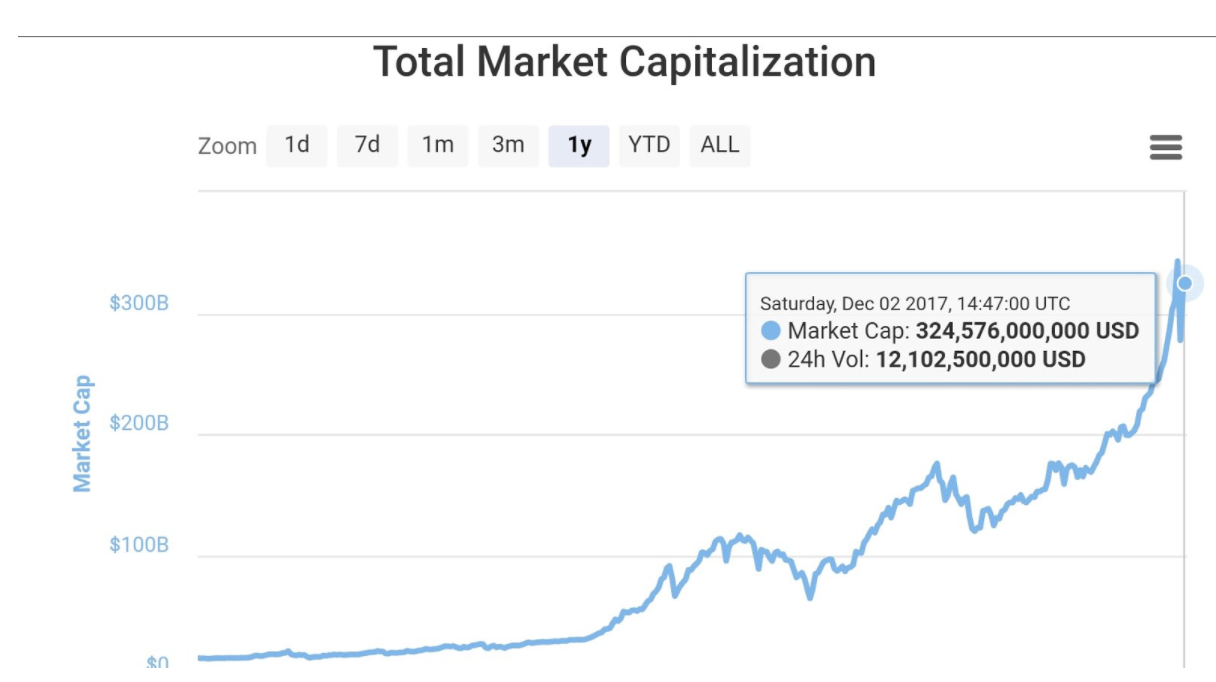
Task: Click the 324,576,000,000 USD market cap value
Action: point(1027,331)
